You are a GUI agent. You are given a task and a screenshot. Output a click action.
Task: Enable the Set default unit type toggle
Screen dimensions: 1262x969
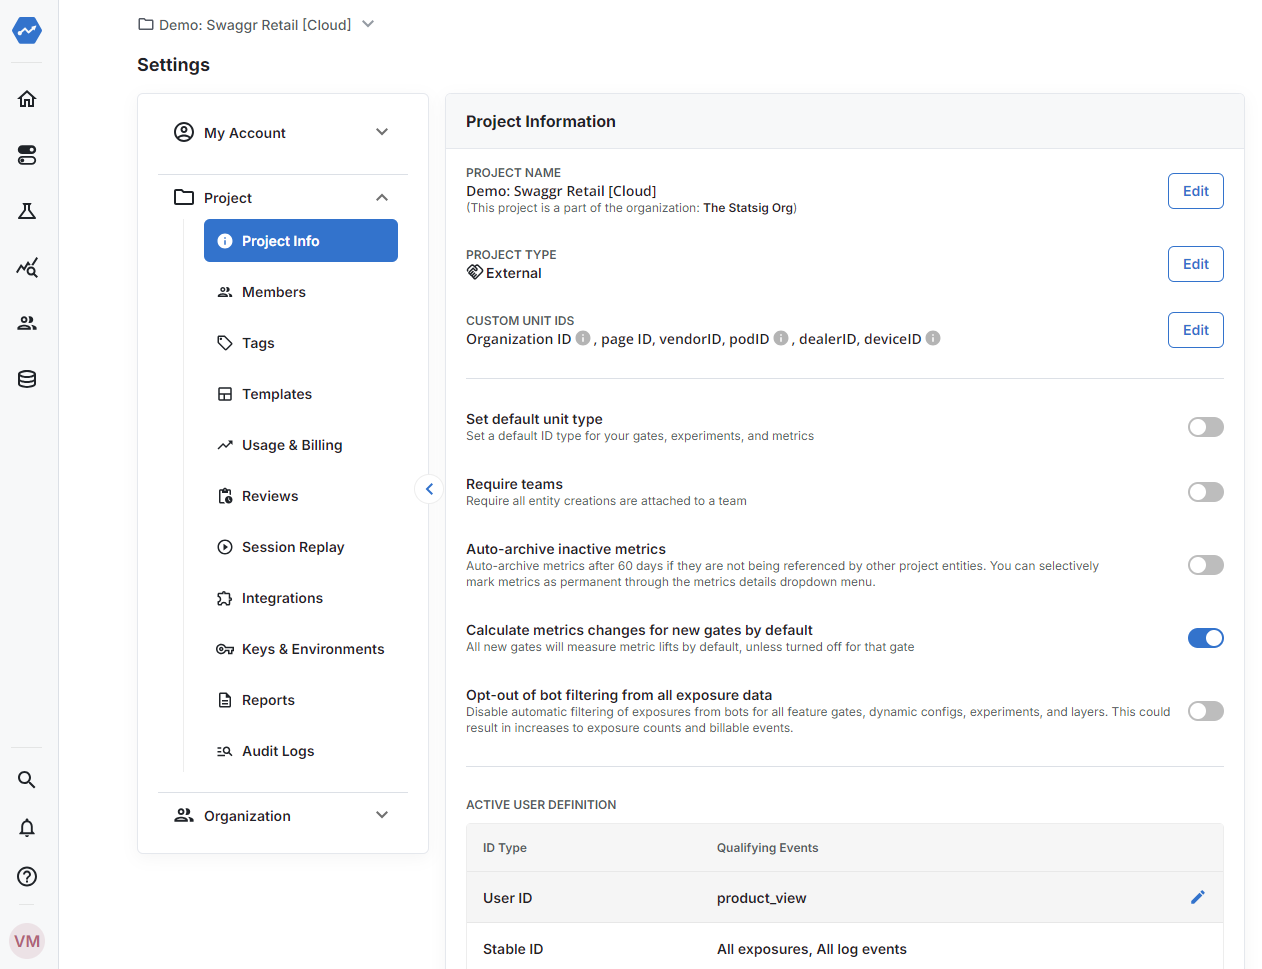[1205, 427]
